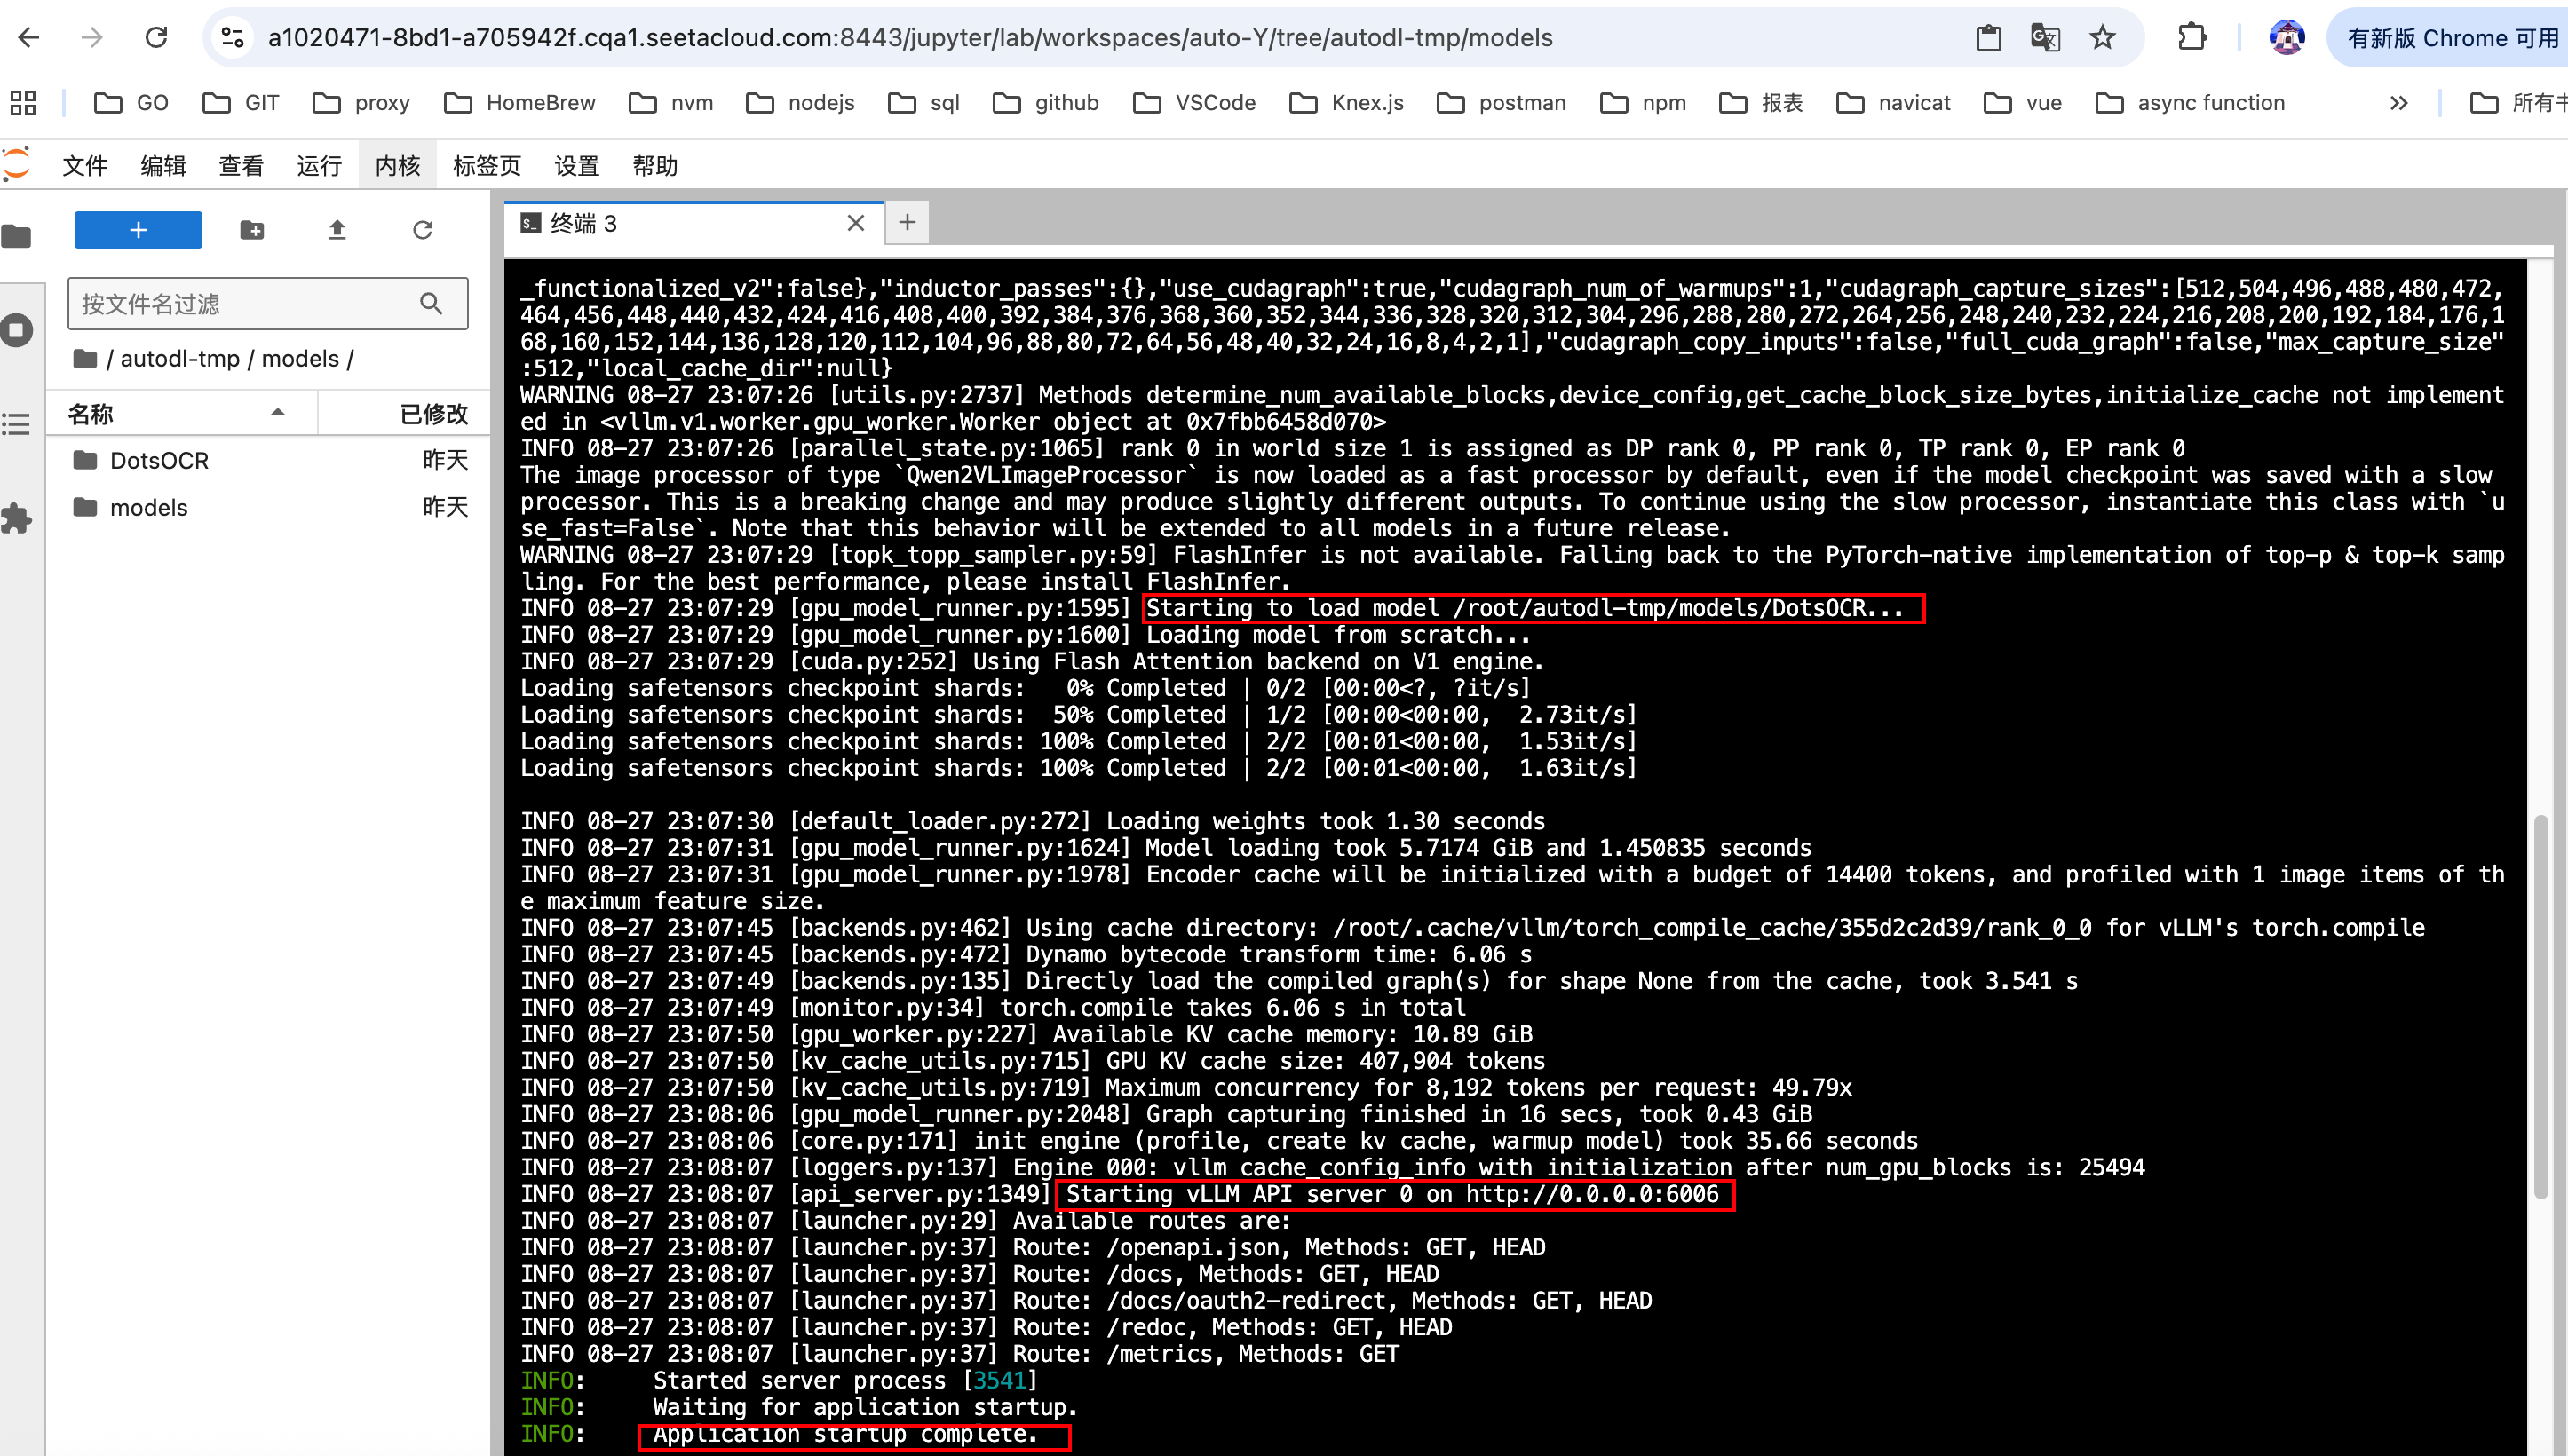Click the browser address bar URL
This screenshot has width=2568, height=1456.
[x=910, y=38]
